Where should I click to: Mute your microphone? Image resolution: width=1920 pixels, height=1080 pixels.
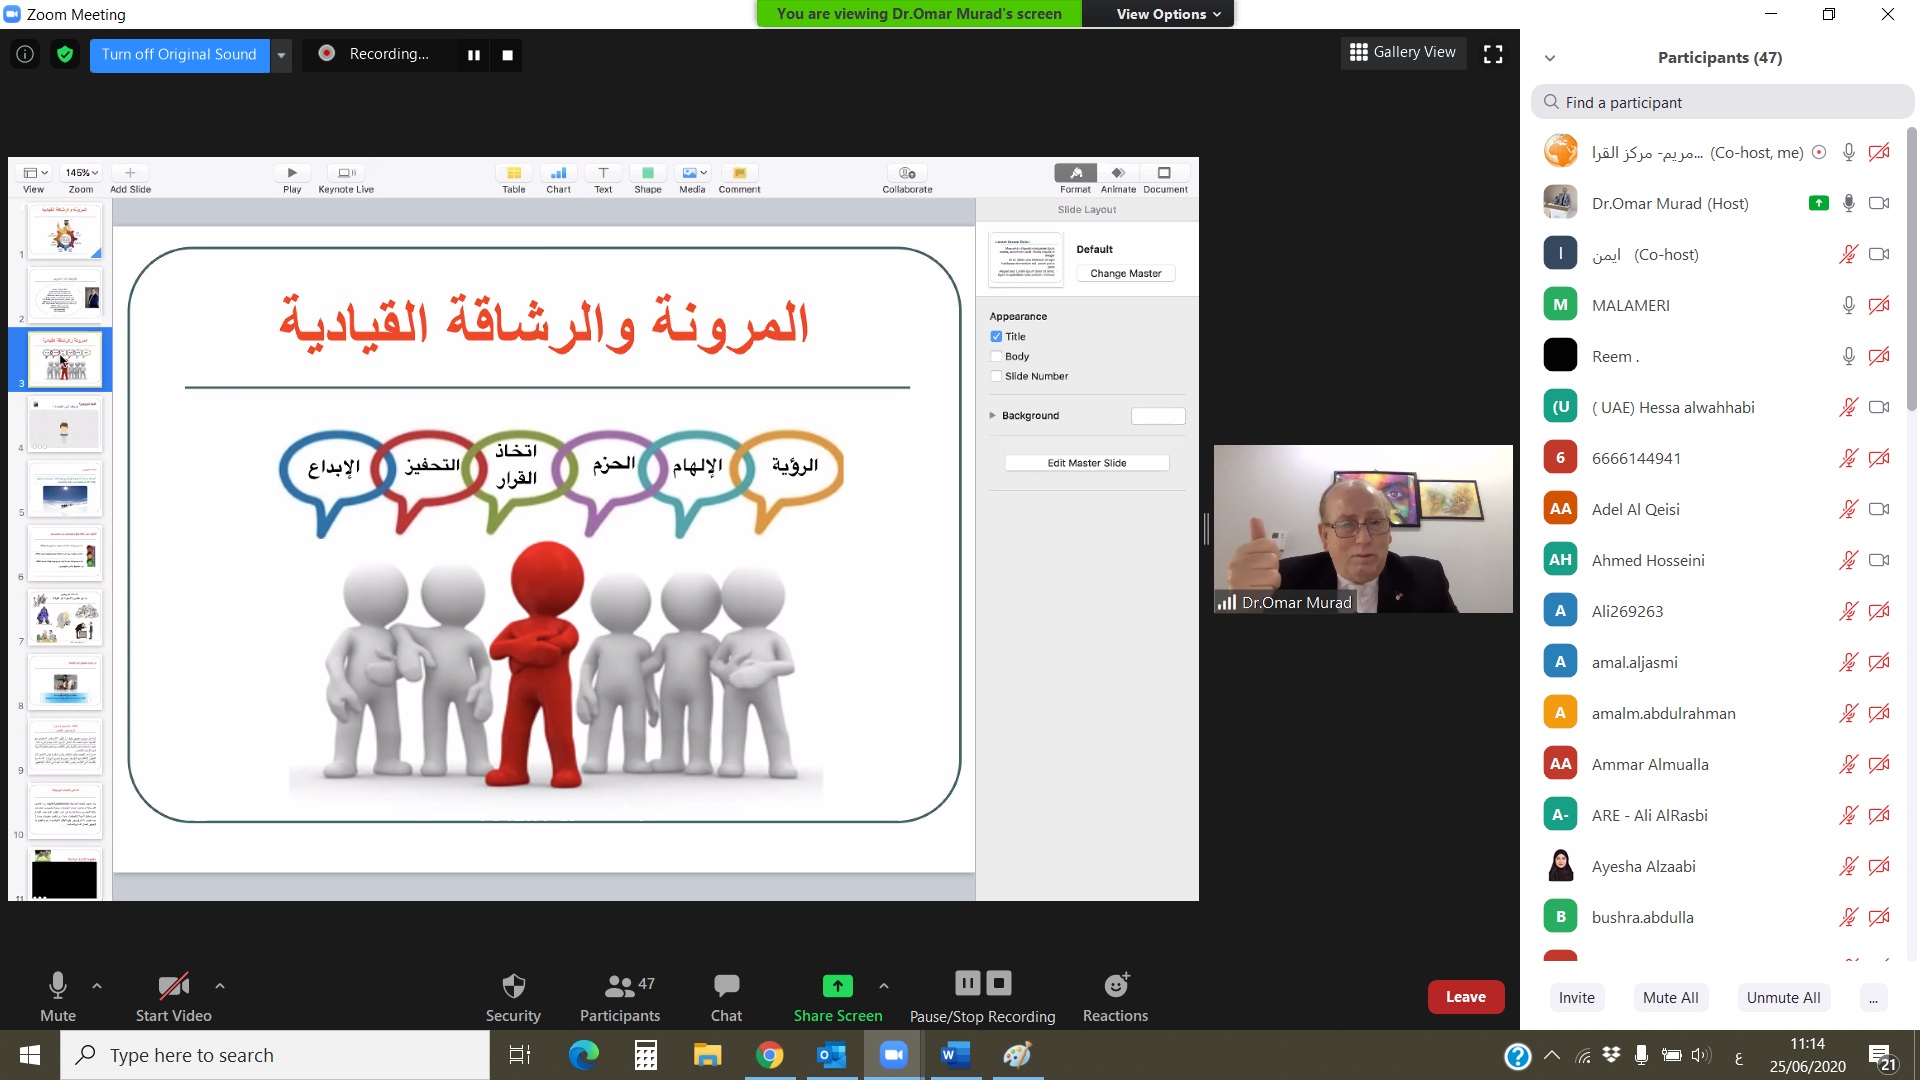pos(57,997)
